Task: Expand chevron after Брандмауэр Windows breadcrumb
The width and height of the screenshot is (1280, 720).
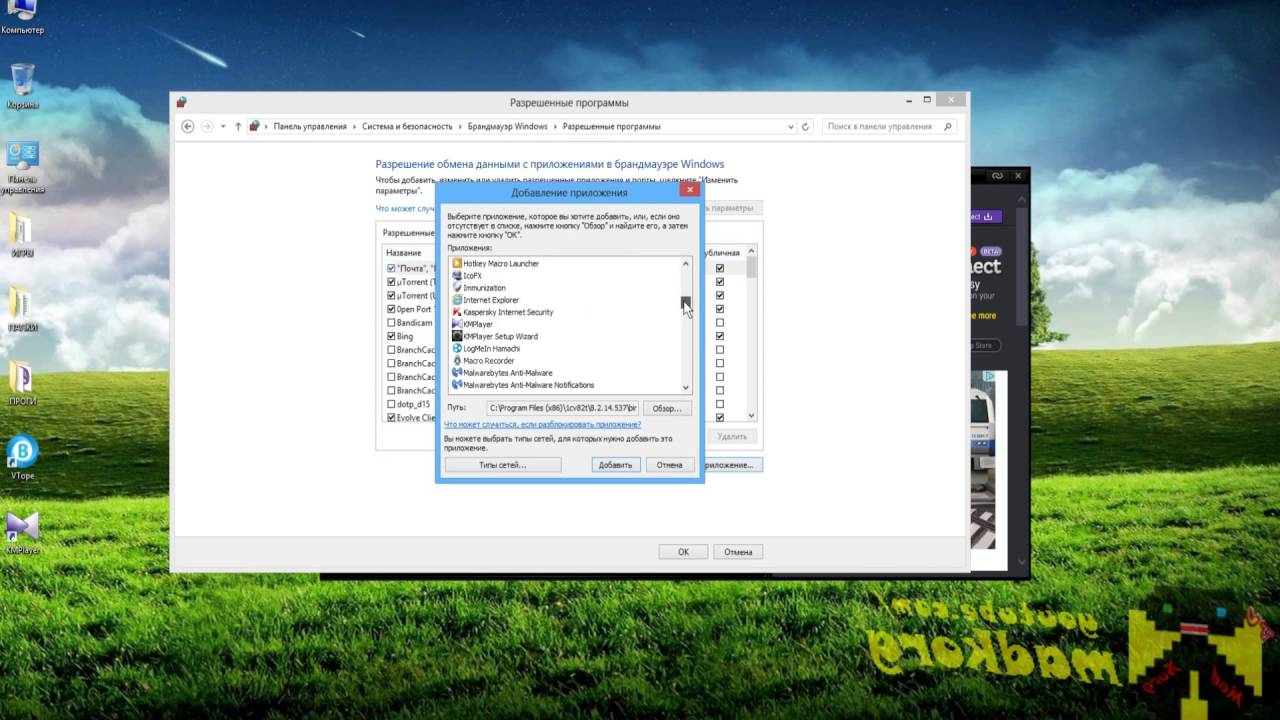Action: (555, 127)
